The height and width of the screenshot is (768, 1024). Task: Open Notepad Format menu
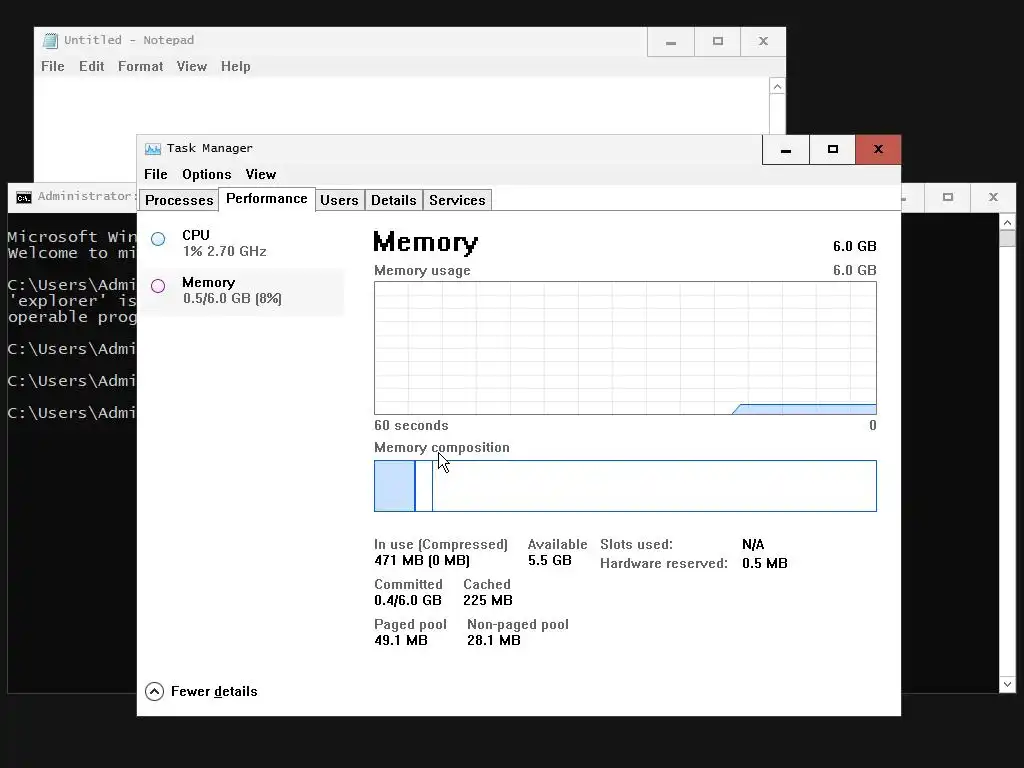140,66
